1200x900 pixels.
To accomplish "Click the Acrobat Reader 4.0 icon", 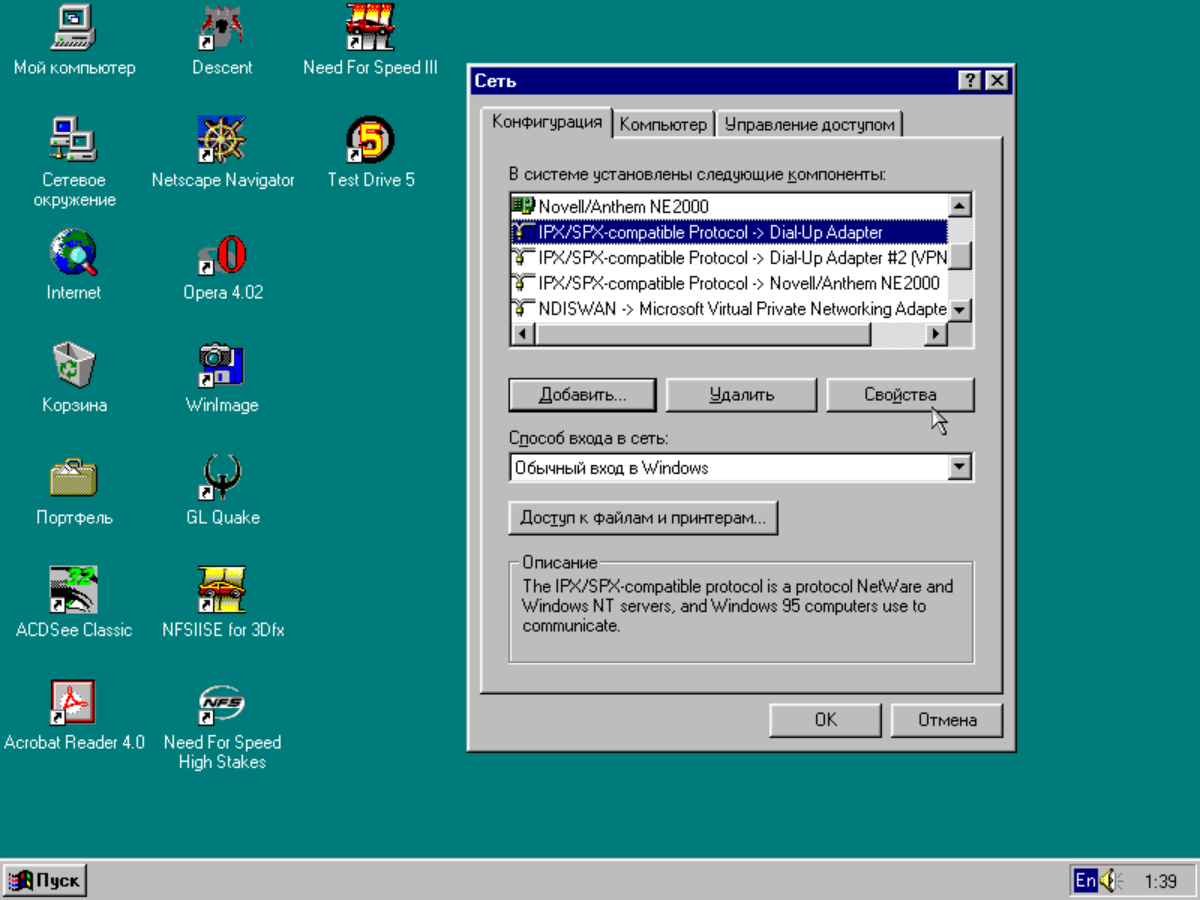I will click(73, 704).
